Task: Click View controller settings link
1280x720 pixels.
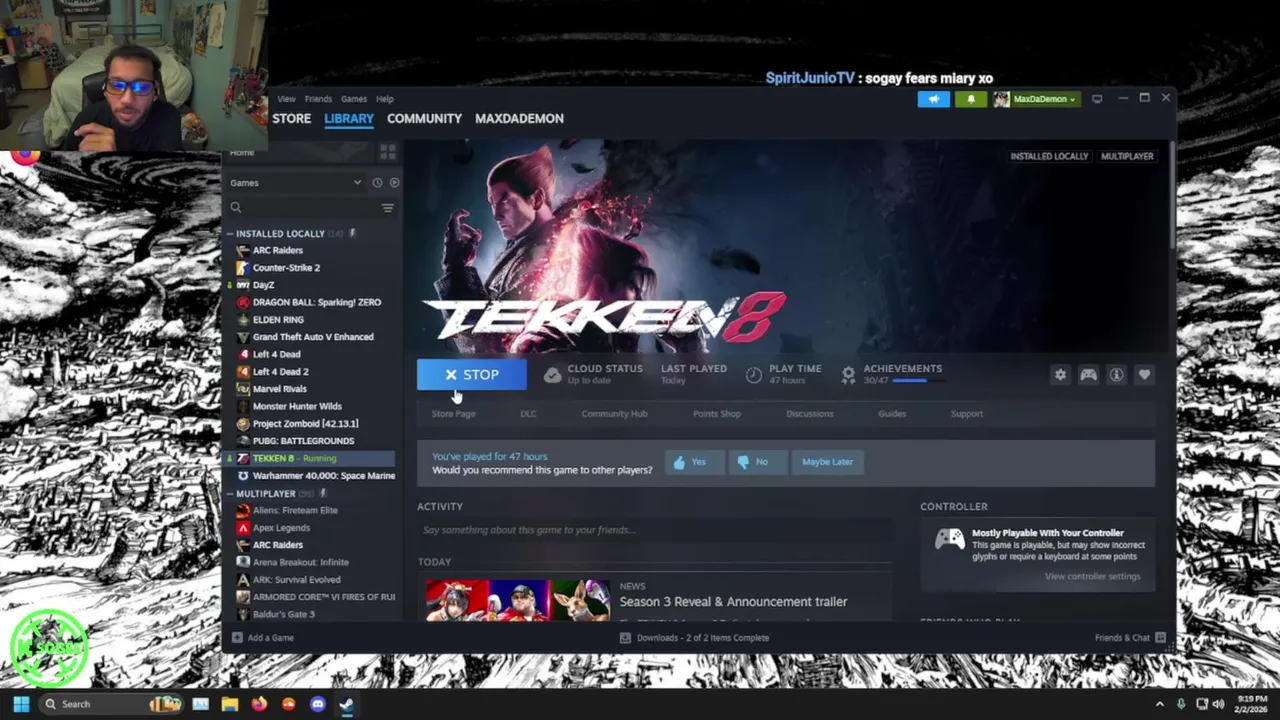Action: (1092, 576)
